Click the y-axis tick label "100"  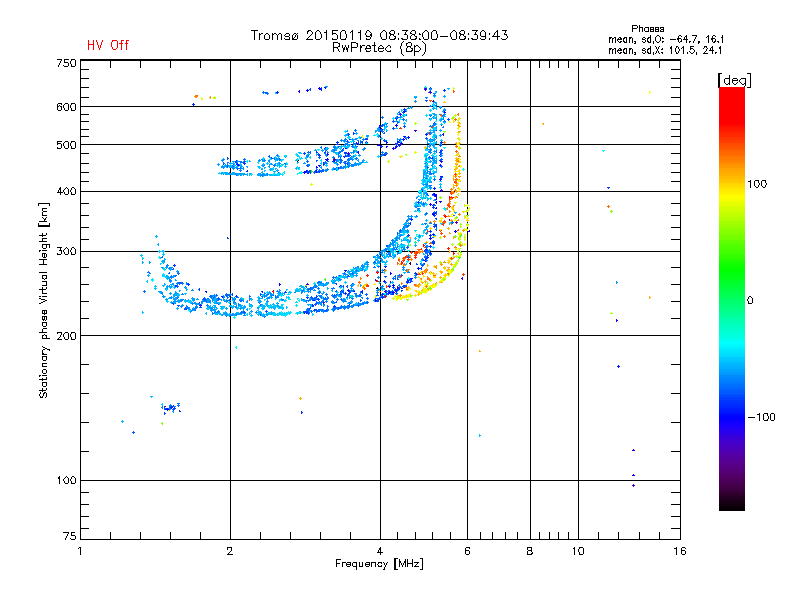[x=66, y=480]
